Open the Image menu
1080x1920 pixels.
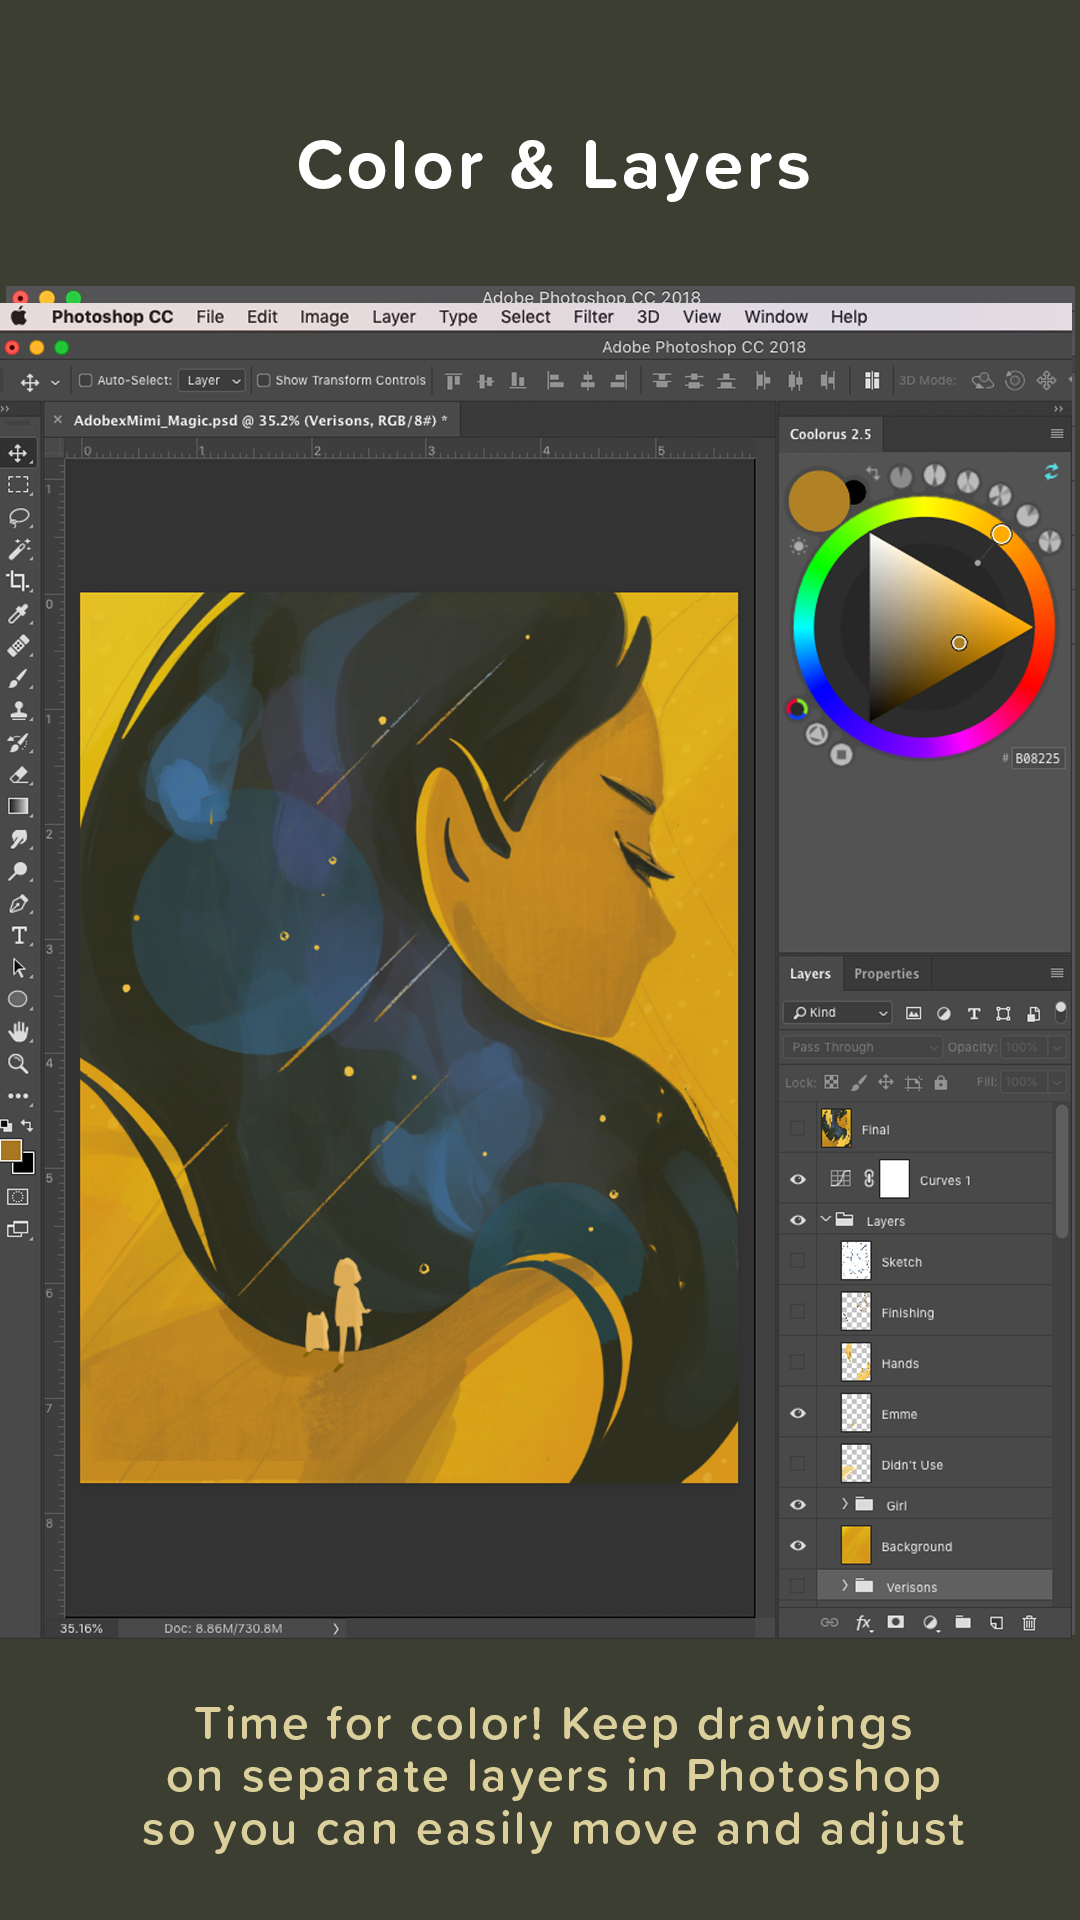coord(324,317)
